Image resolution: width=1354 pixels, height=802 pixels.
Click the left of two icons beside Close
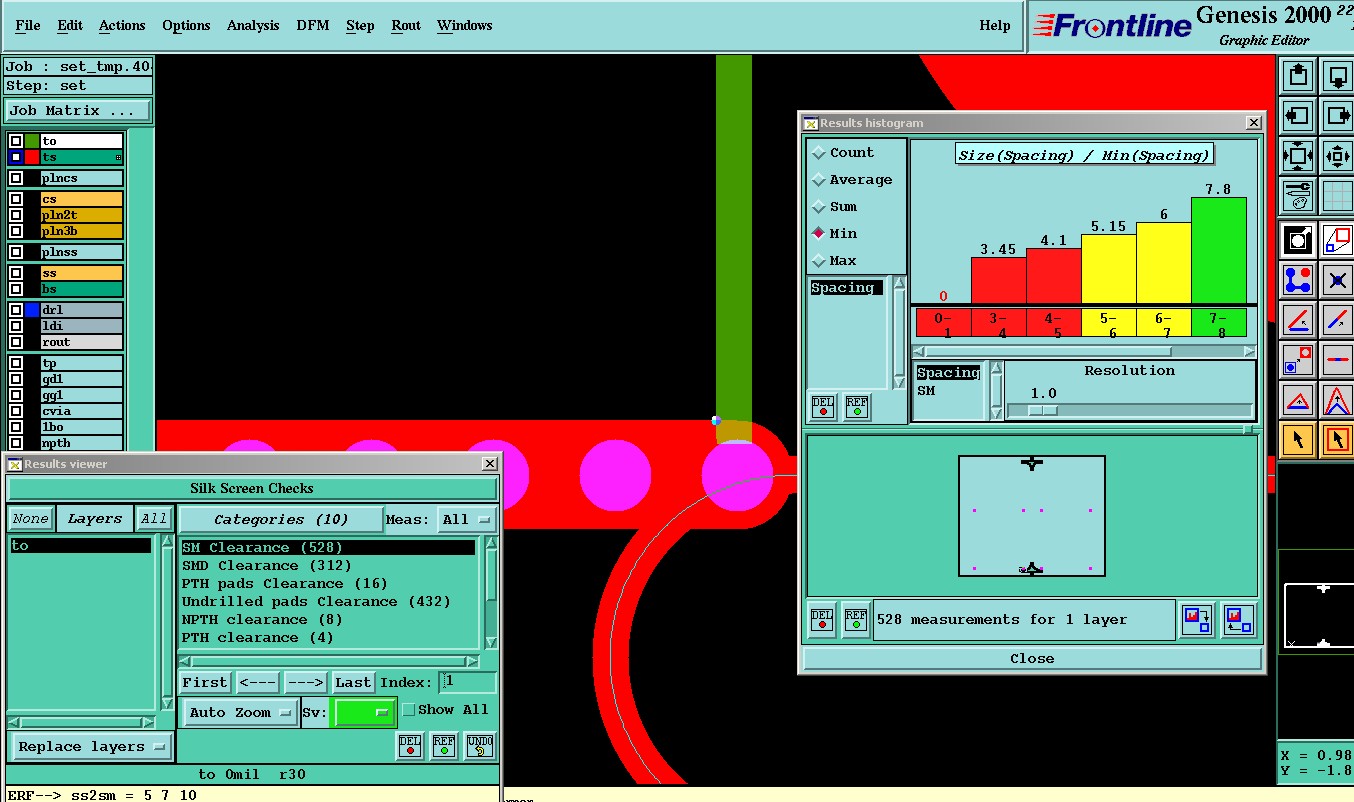[x=1196, y=620]
